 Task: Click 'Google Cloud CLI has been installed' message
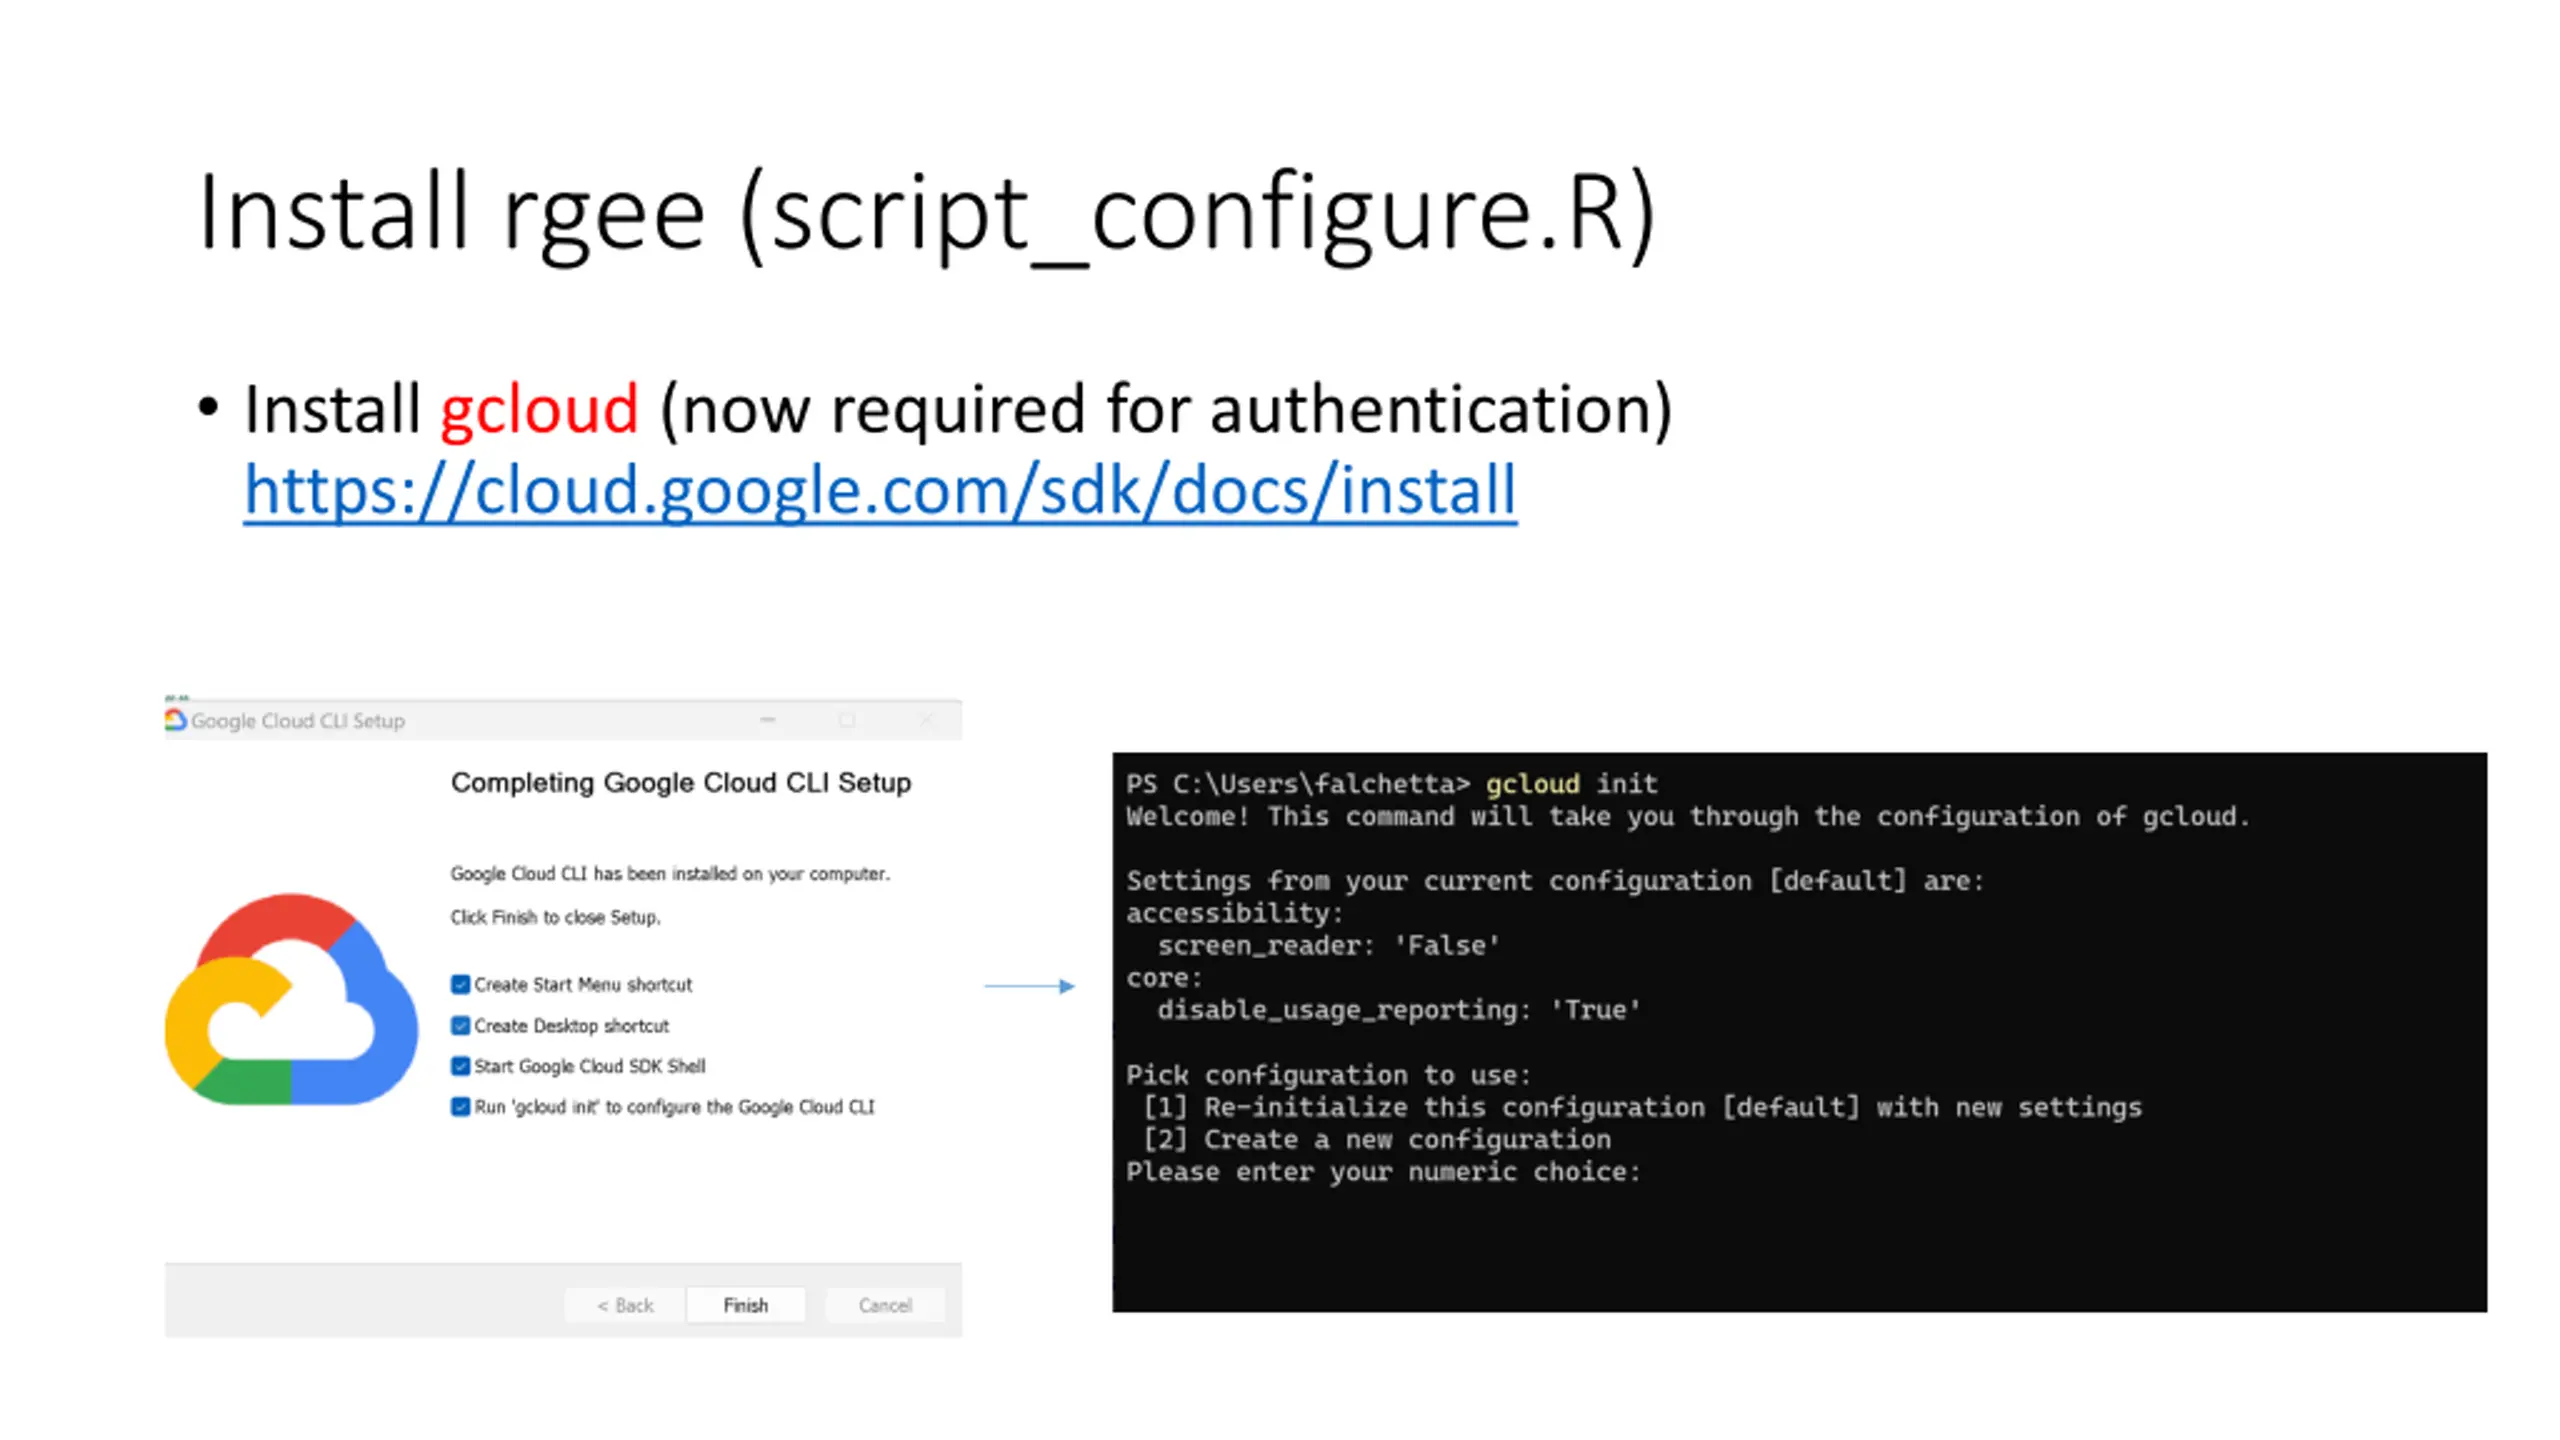point(670,874)
